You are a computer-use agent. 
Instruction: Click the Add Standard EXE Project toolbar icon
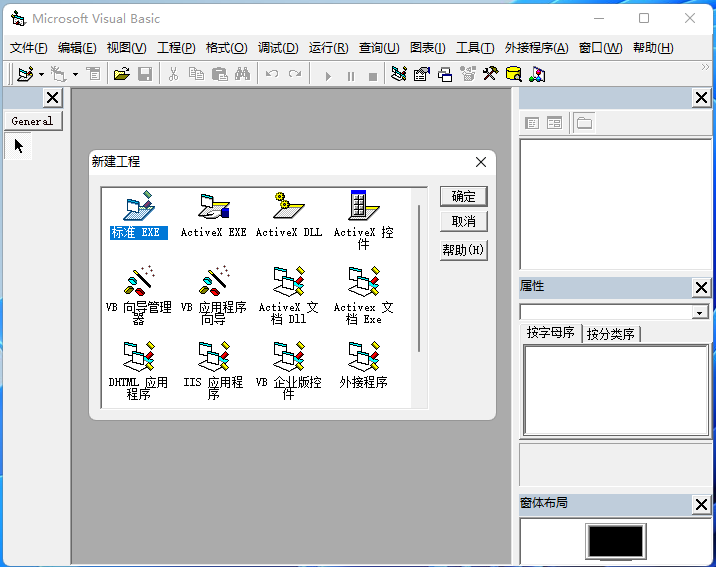[x=25, y=74]
